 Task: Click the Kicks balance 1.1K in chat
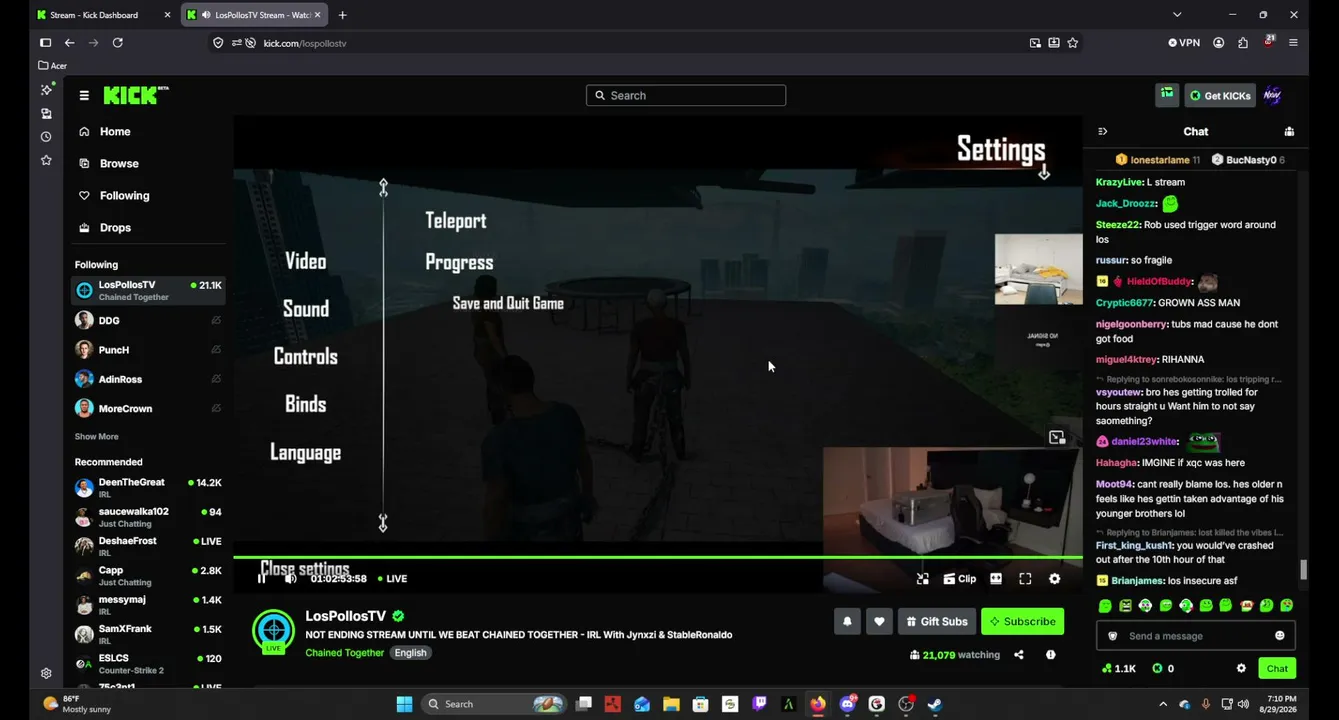pyautogui.click(x=1118, y=668)
